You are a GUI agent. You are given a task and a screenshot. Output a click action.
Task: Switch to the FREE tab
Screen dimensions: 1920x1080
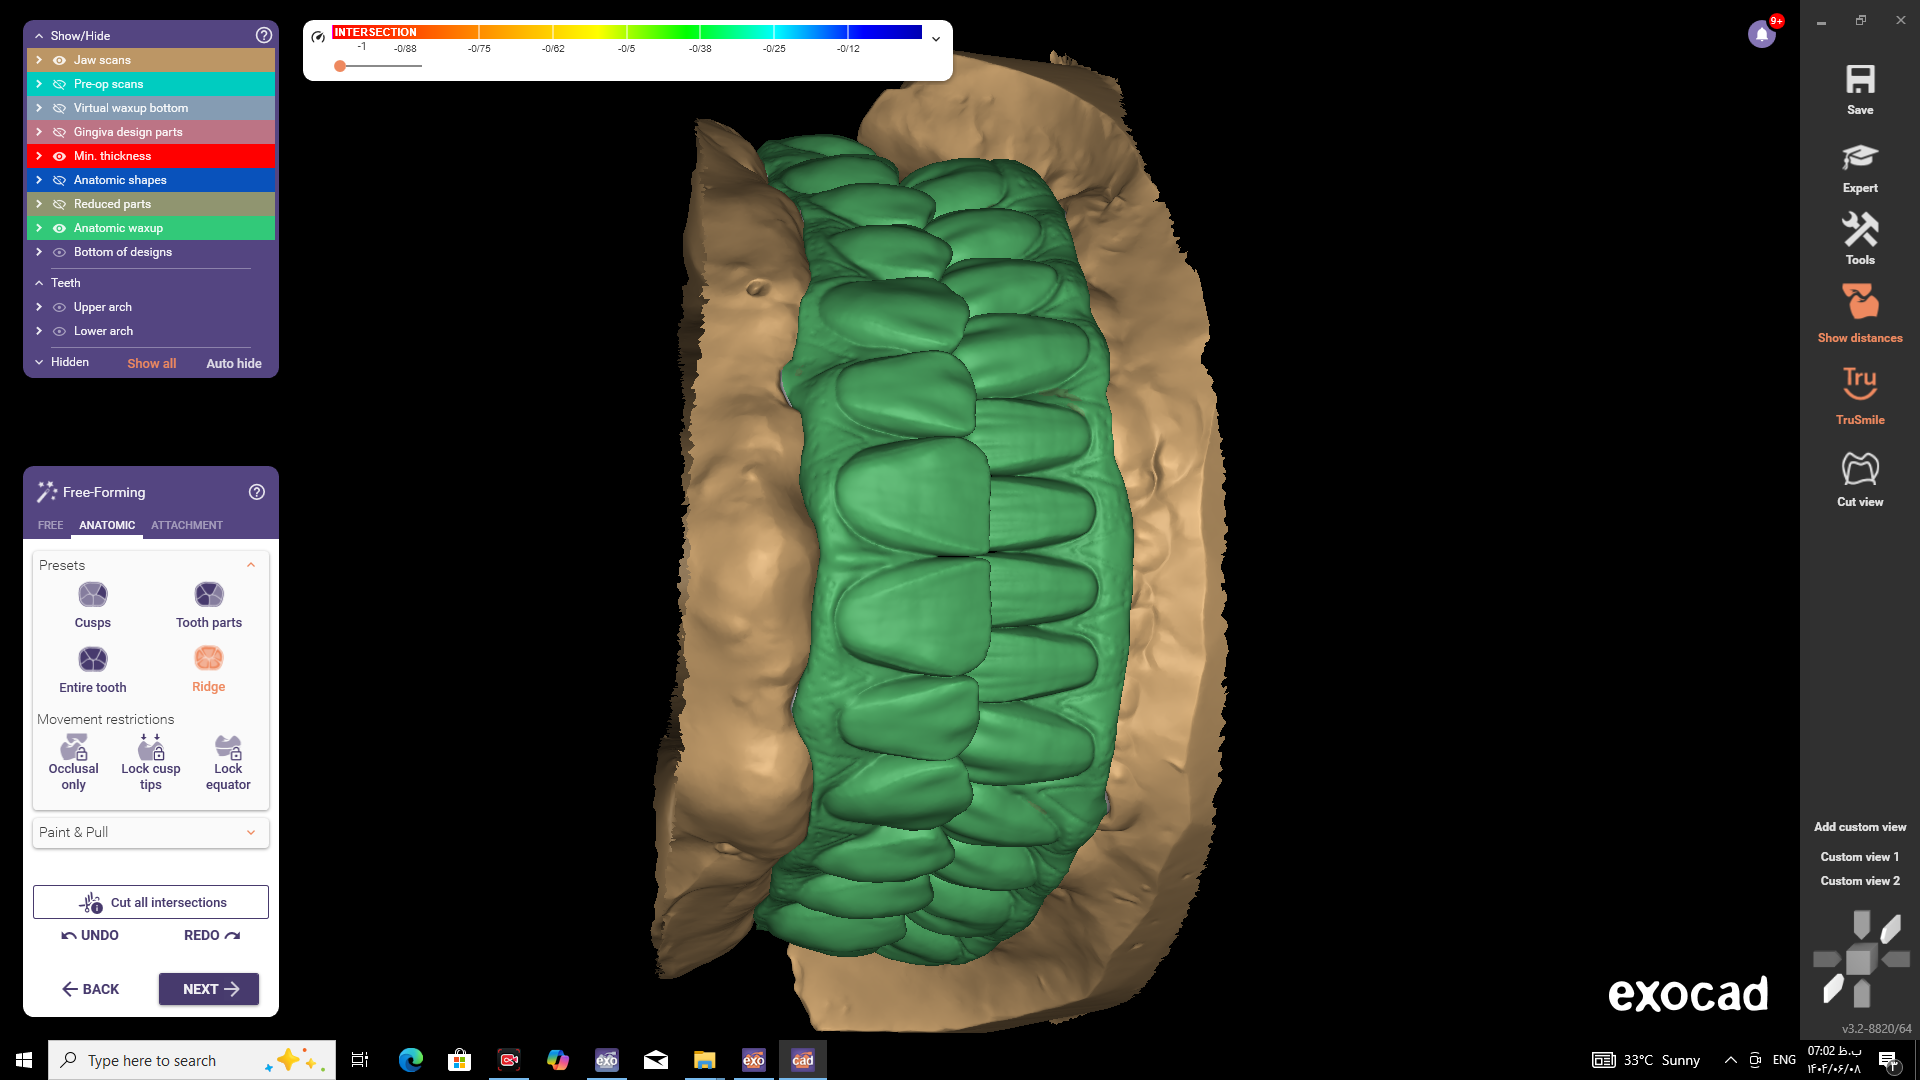click(50, 525)
